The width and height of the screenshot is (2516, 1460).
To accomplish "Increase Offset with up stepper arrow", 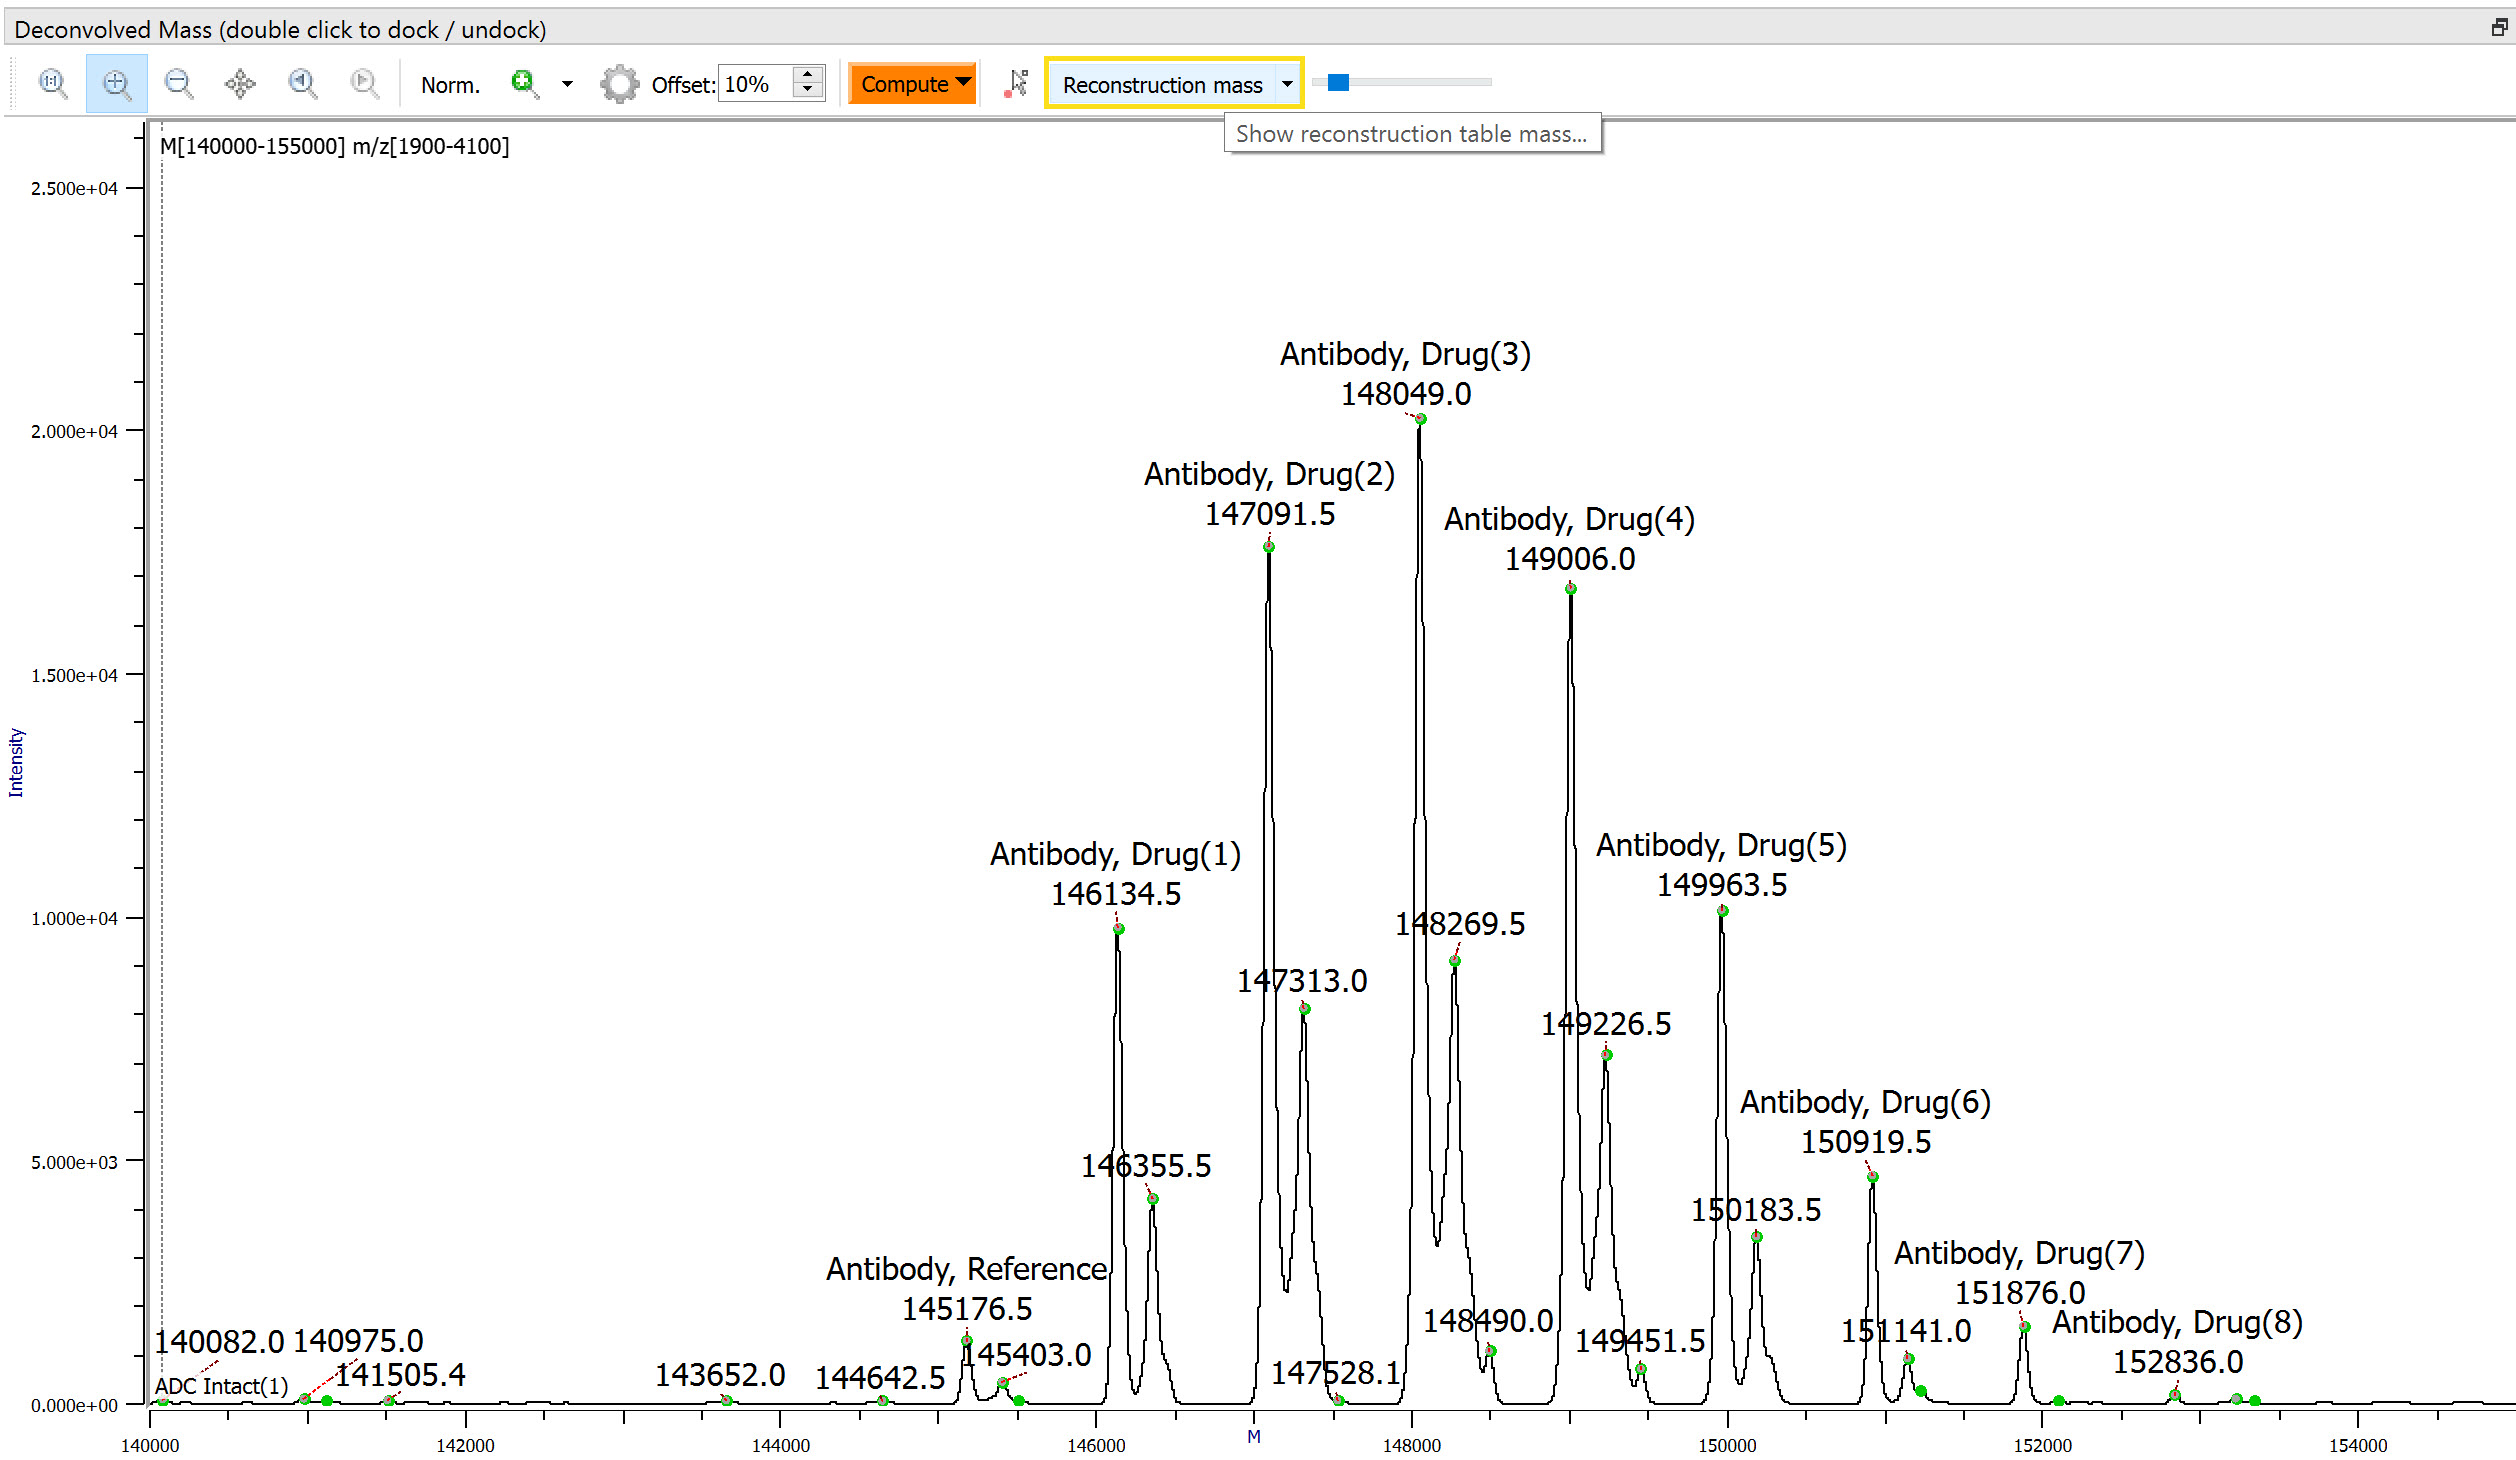I will pyautogui.click(x=808, y=74).
